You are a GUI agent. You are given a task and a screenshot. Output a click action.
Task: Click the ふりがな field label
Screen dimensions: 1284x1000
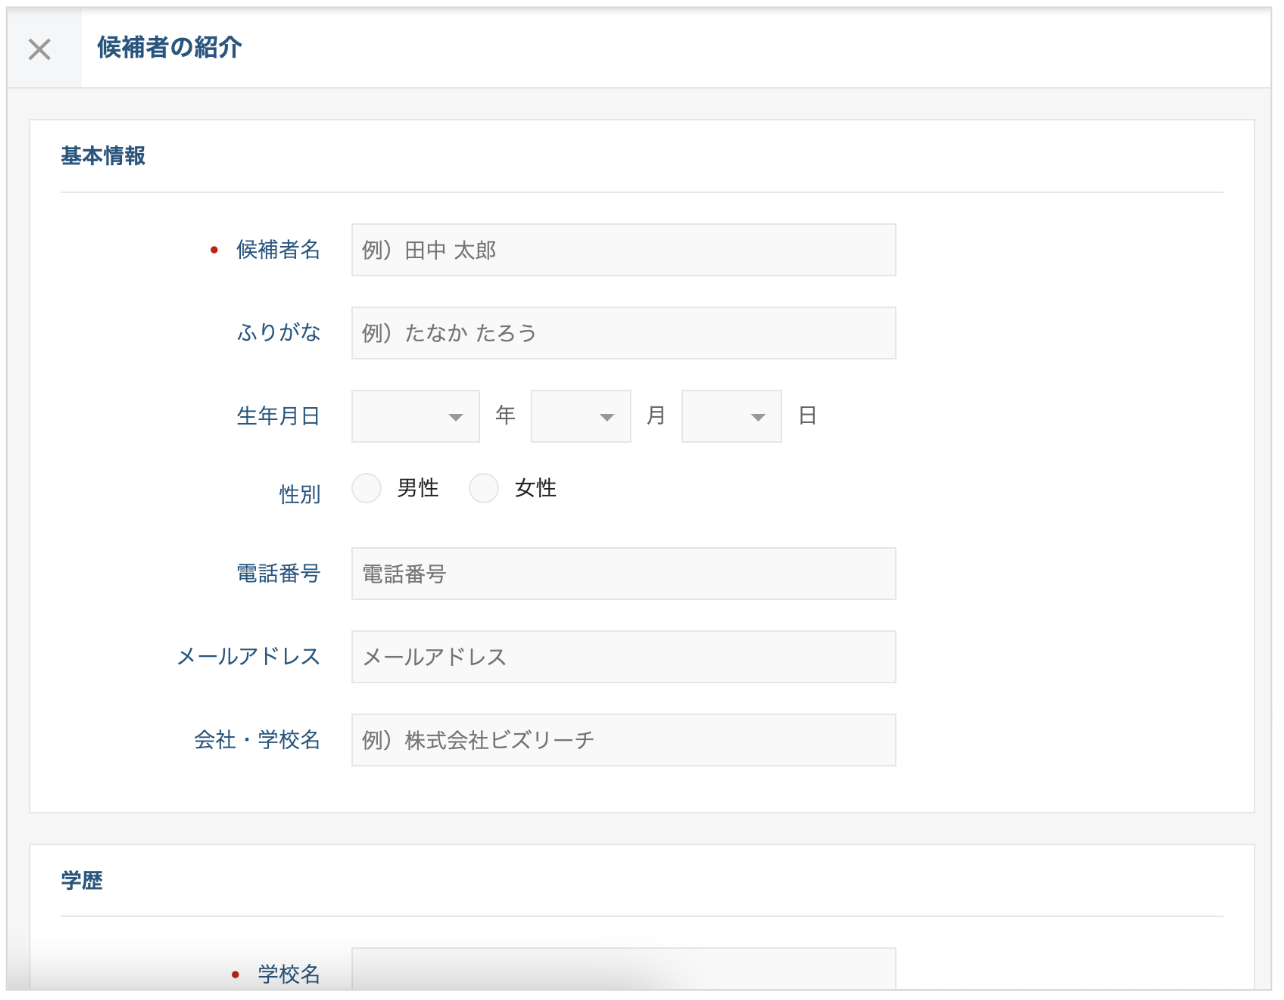279,333
